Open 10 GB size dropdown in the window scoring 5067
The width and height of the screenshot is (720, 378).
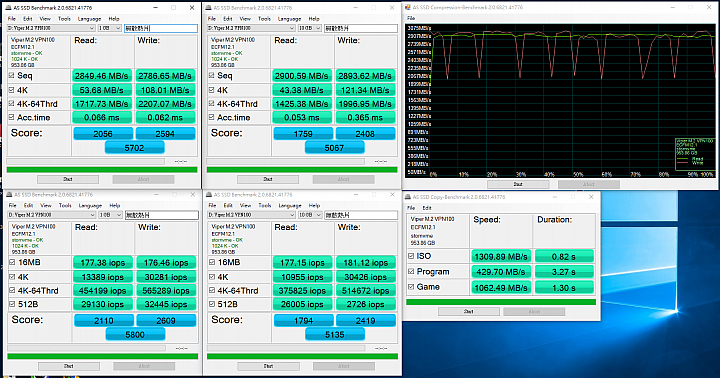[x=310, y=28]
